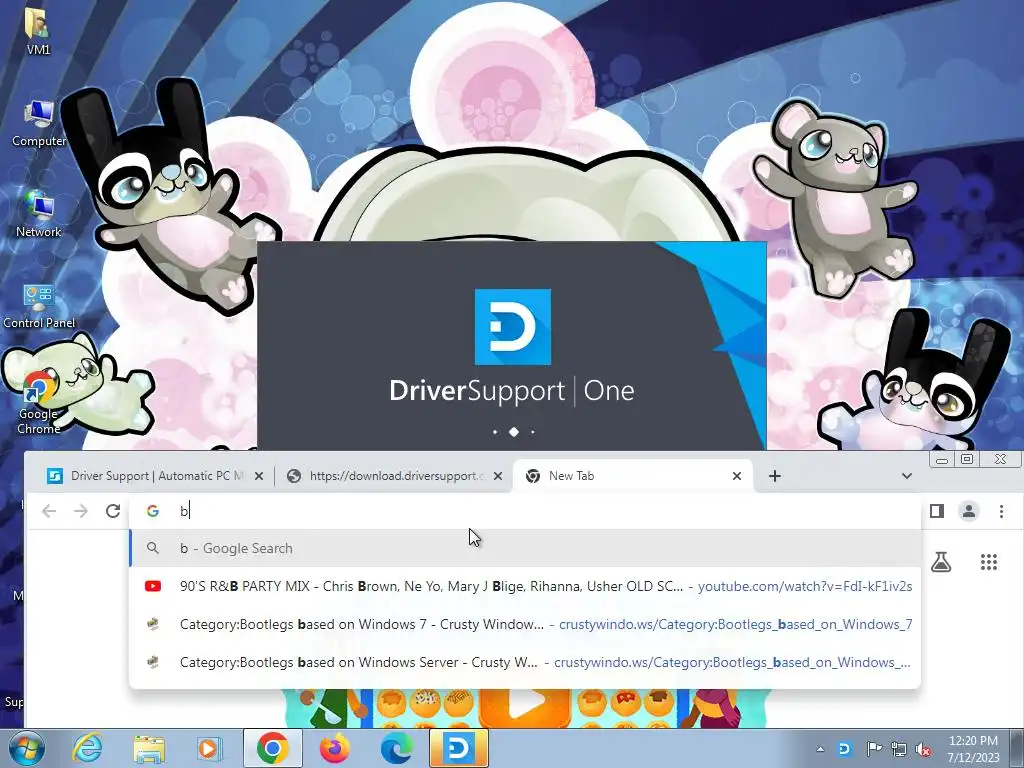Viewport: 1024px width, 768px height.
Task: Click the Chrome back arrow
Action: tap(49, 511)
